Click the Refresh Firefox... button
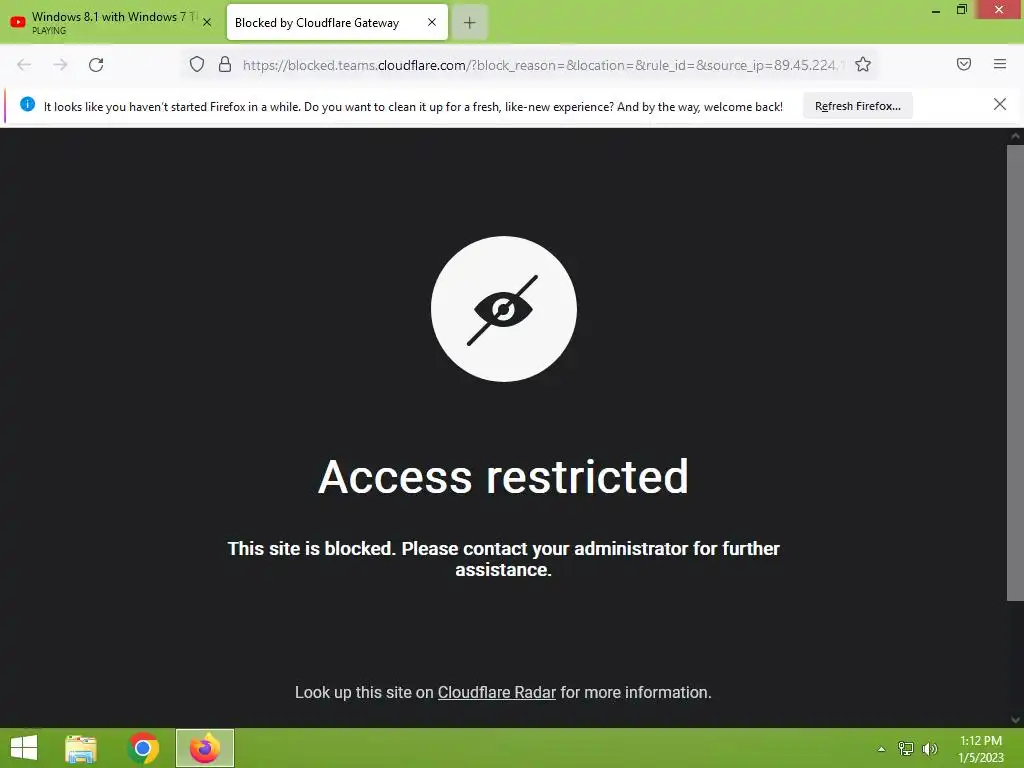The height and width of the screenshot is (768, 1024). click(857, 106)
